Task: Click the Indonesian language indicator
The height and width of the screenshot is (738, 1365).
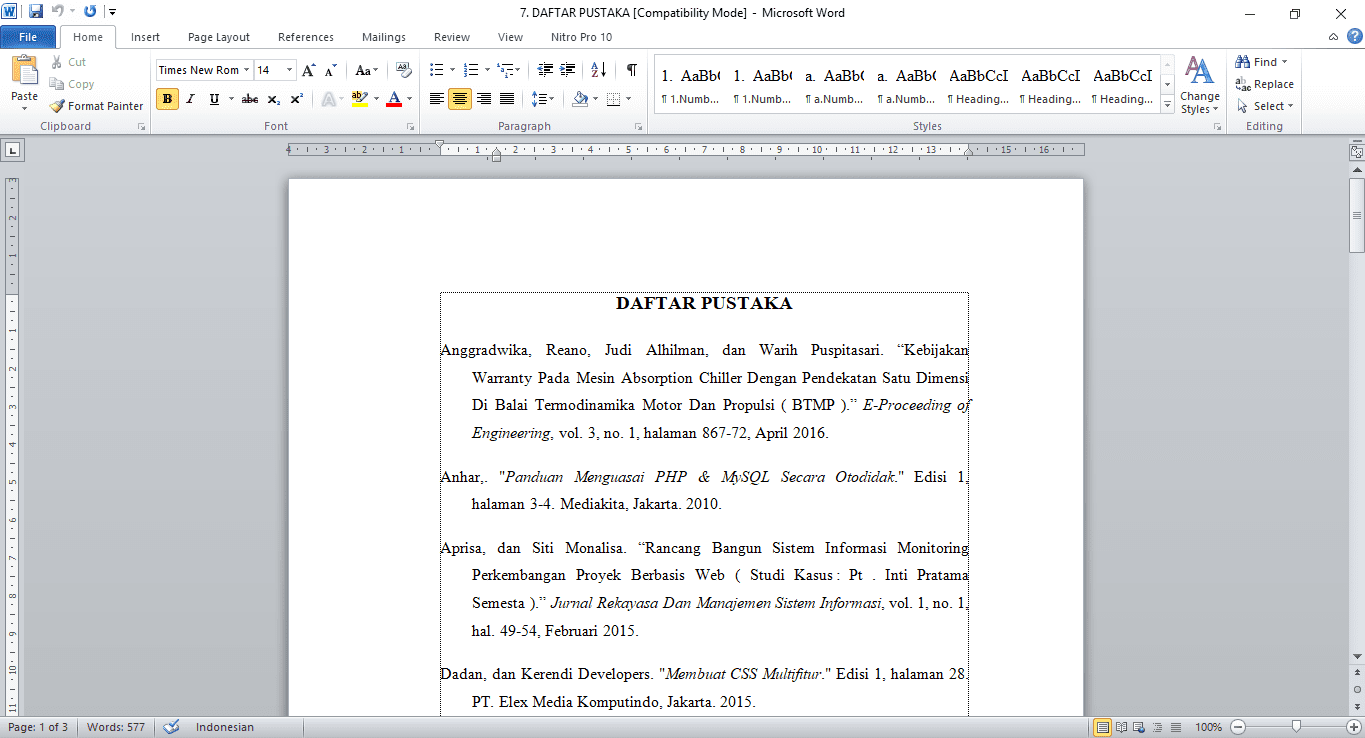Action: pyautogui.click(x=225, y=727)
